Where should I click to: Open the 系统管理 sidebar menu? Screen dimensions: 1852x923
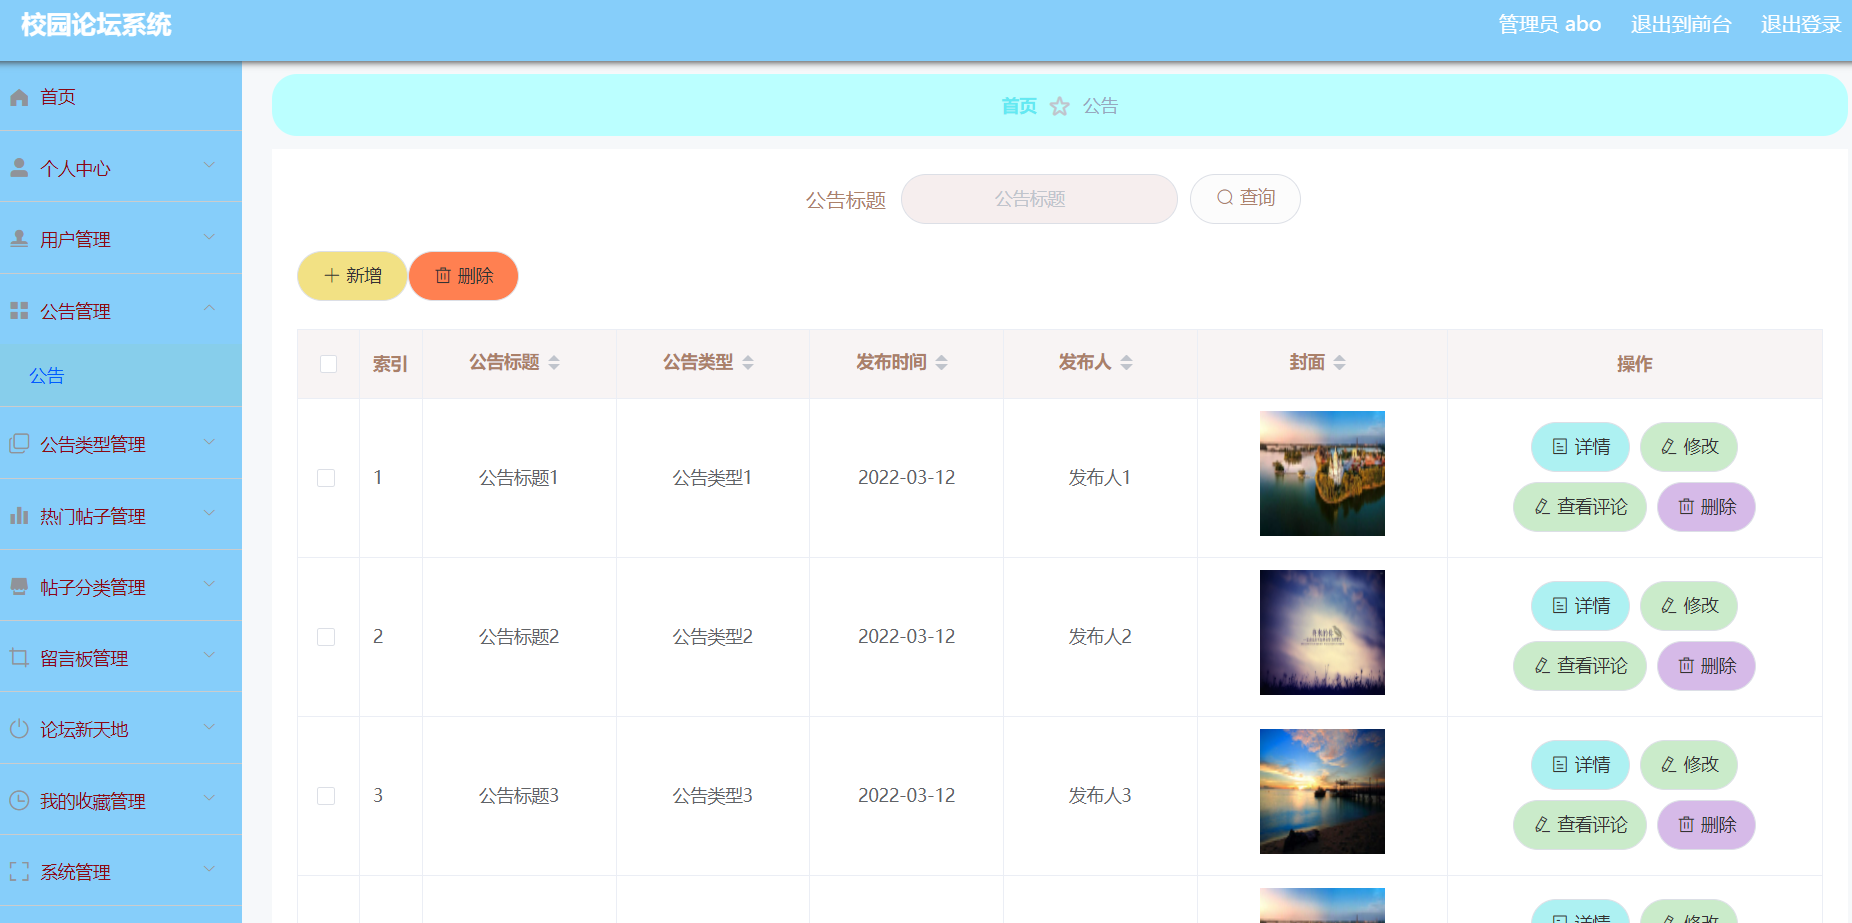point(121,871)
